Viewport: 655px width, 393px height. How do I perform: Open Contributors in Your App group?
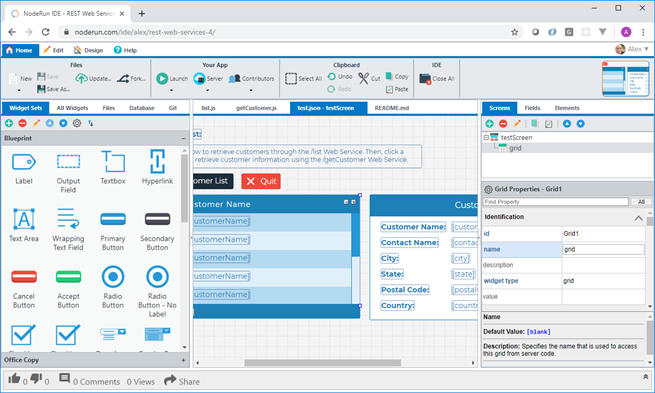pos(251,79)
